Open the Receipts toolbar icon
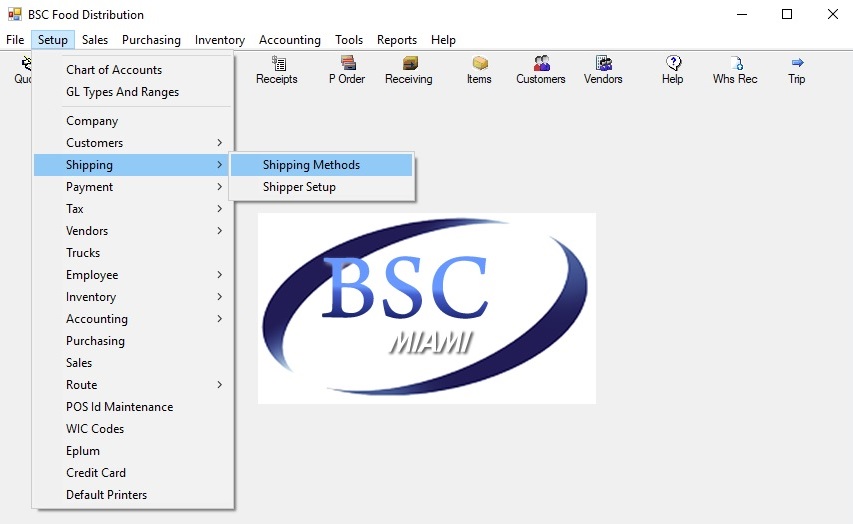Viewport: 853px width, 524px height. point(277,71)
